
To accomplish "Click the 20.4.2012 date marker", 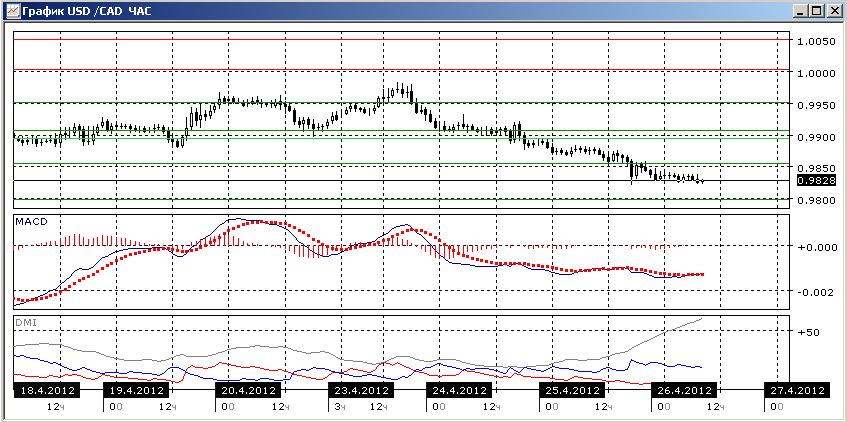I will click(x=247, y=390).
